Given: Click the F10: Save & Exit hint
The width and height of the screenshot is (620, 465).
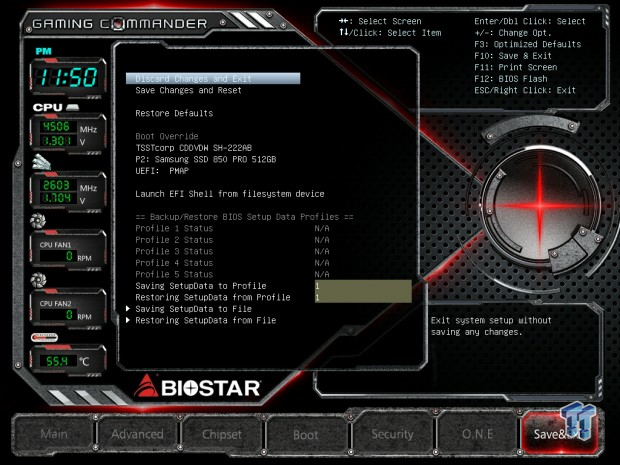Looking at the screenshot, I should tap(513, 55).
